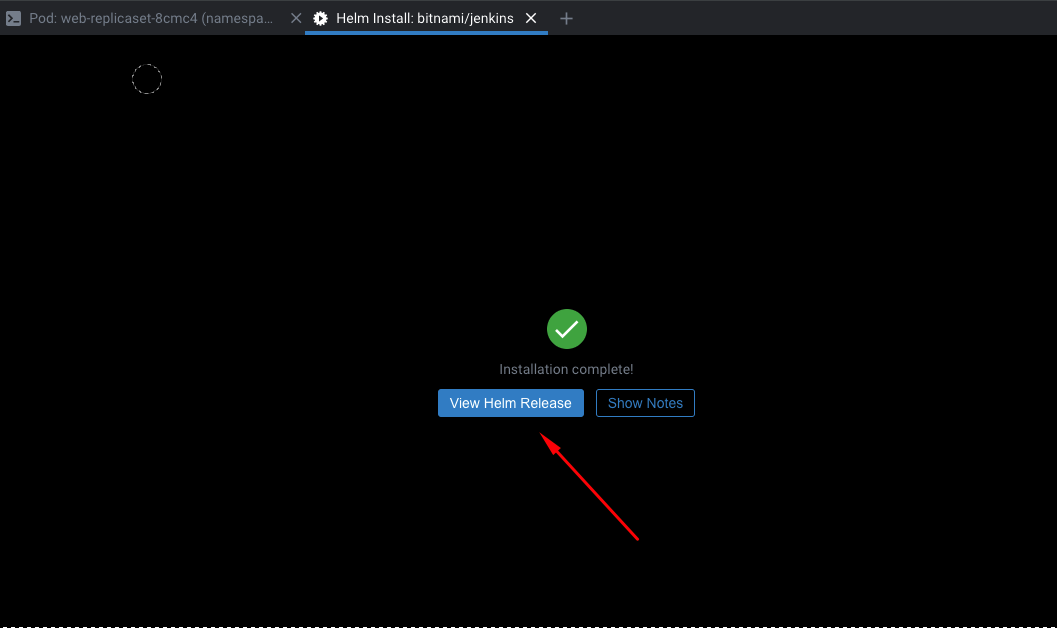Activate the pod shell terminal tab
This screenshot has width=1057, height=628.
click(150, 18)
